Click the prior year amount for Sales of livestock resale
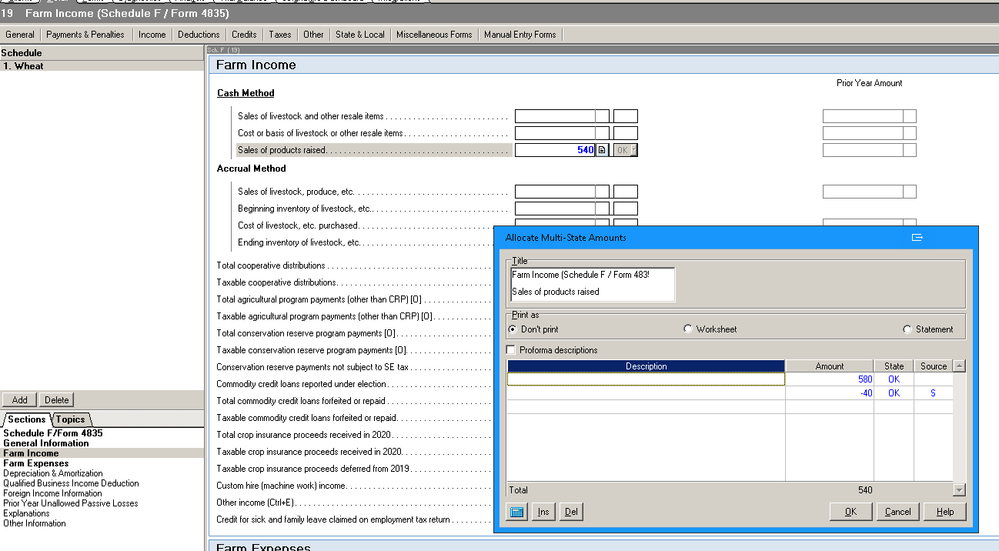This screenshot has height=551, width=999. (863, 116)
